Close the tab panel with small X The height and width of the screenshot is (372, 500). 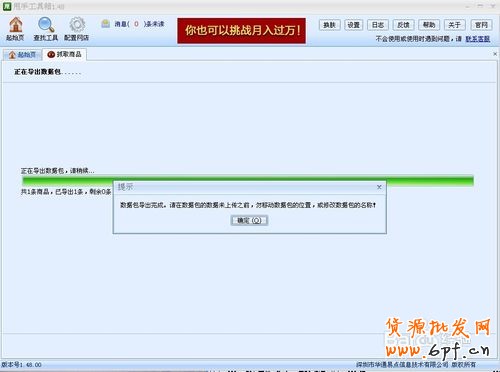tap(495, 54)
